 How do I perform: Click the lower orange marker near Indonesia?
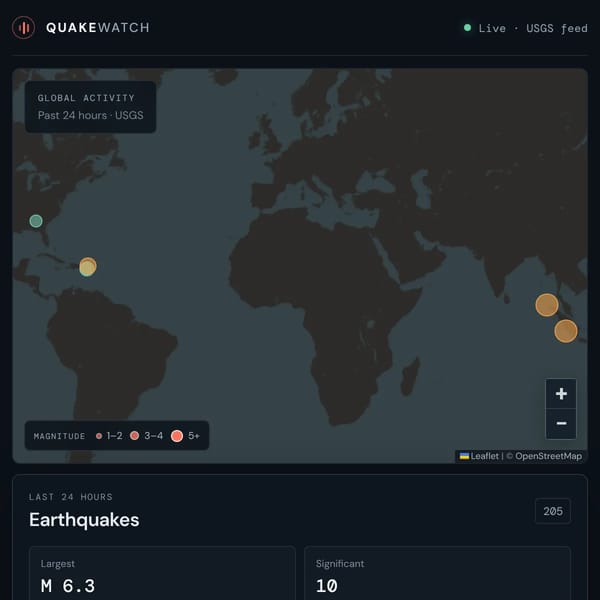tap(566, 331)
